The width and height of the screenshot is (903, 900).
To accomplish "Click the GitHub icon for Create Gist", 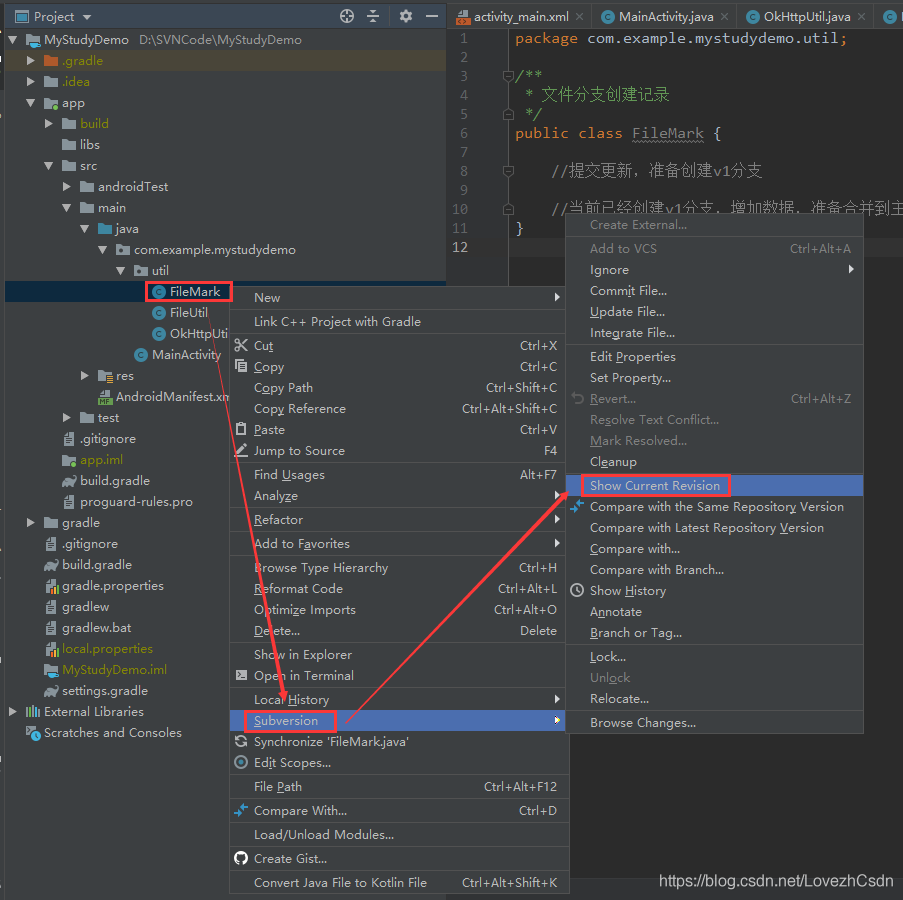I will [241, 859].
